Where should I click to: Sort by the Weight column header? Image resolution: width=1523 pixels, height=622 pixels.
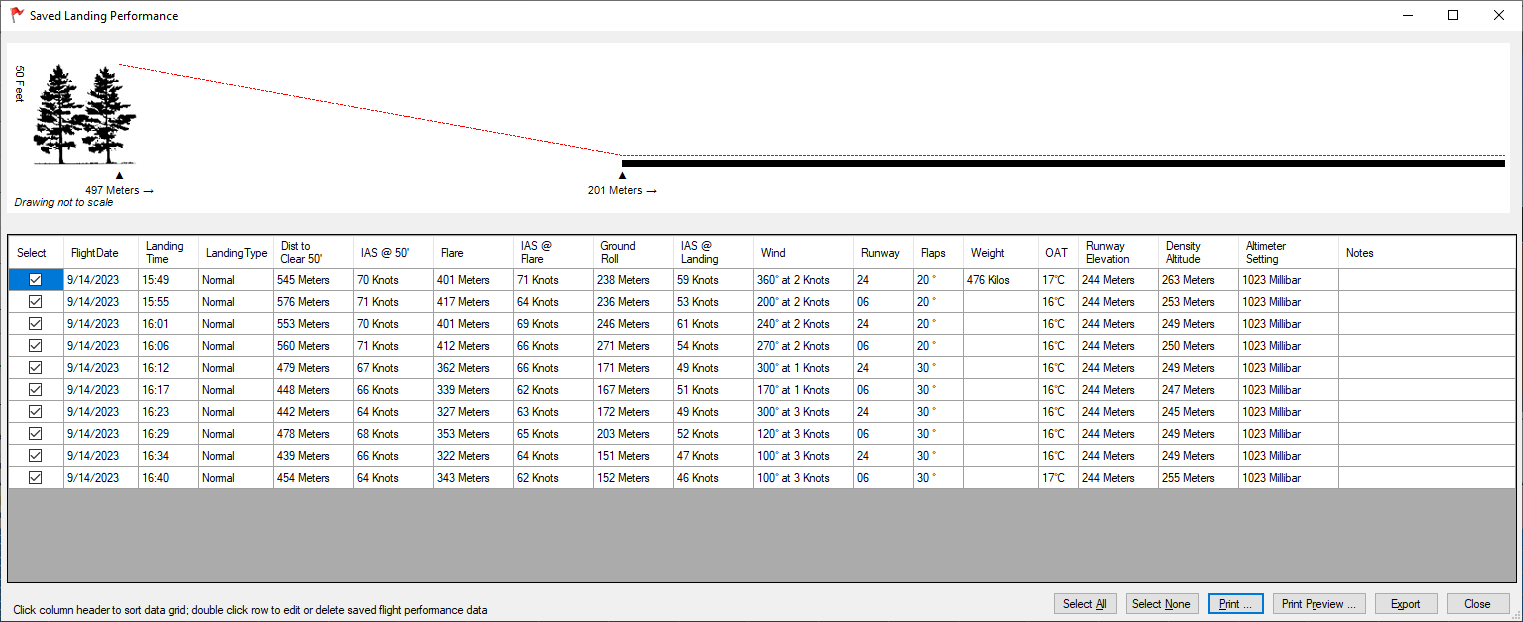[1001, 253]
